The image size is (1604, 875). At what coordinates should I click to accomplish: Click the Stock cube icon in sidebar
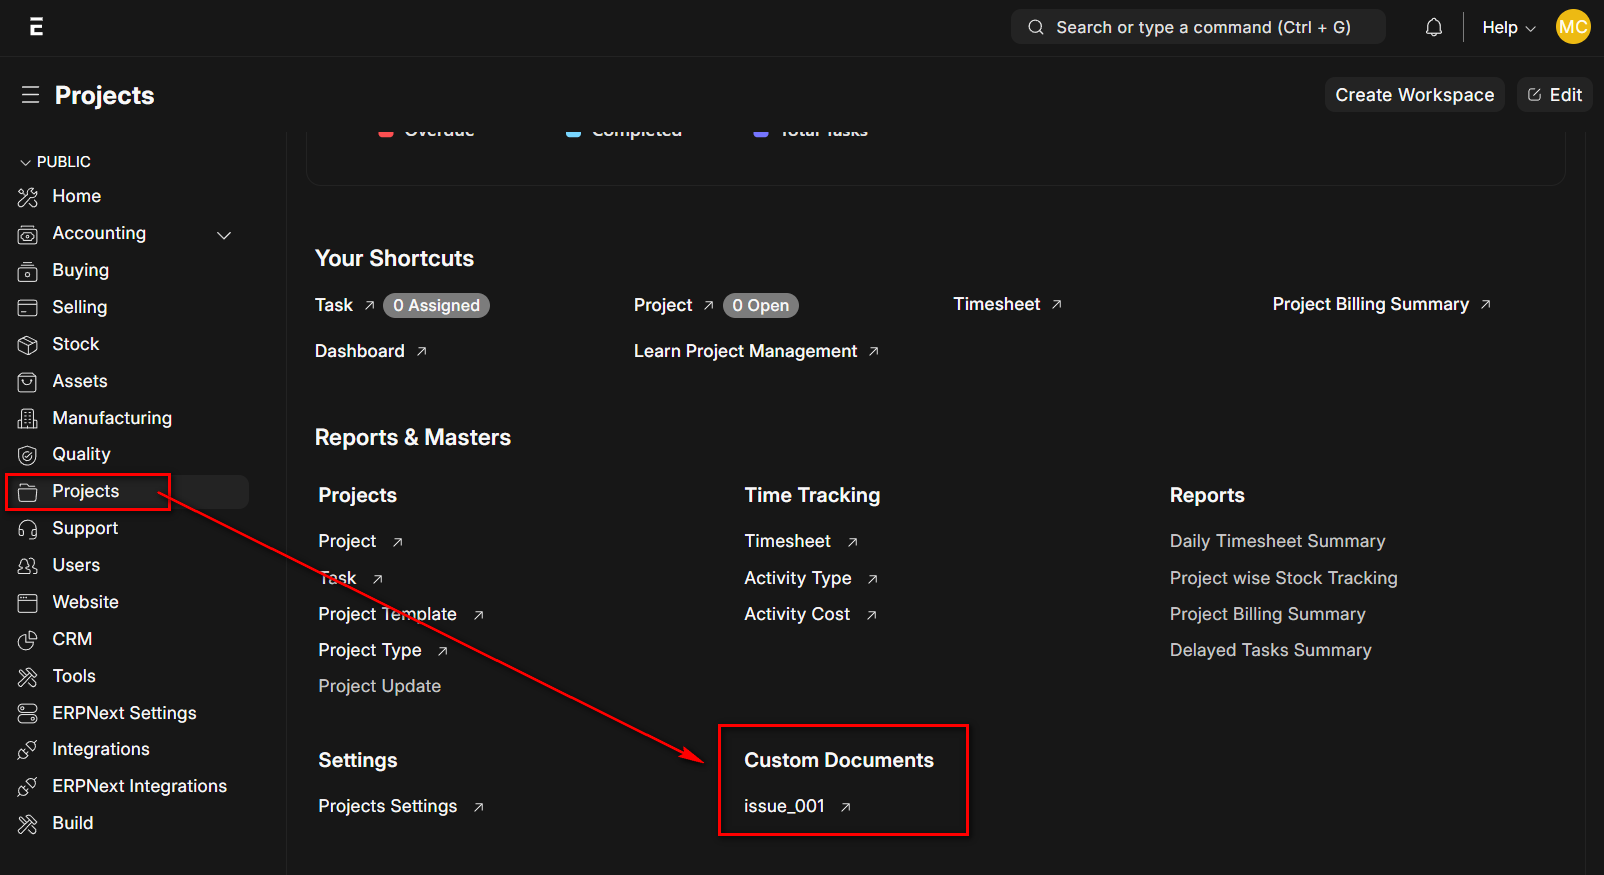(28, 345)
